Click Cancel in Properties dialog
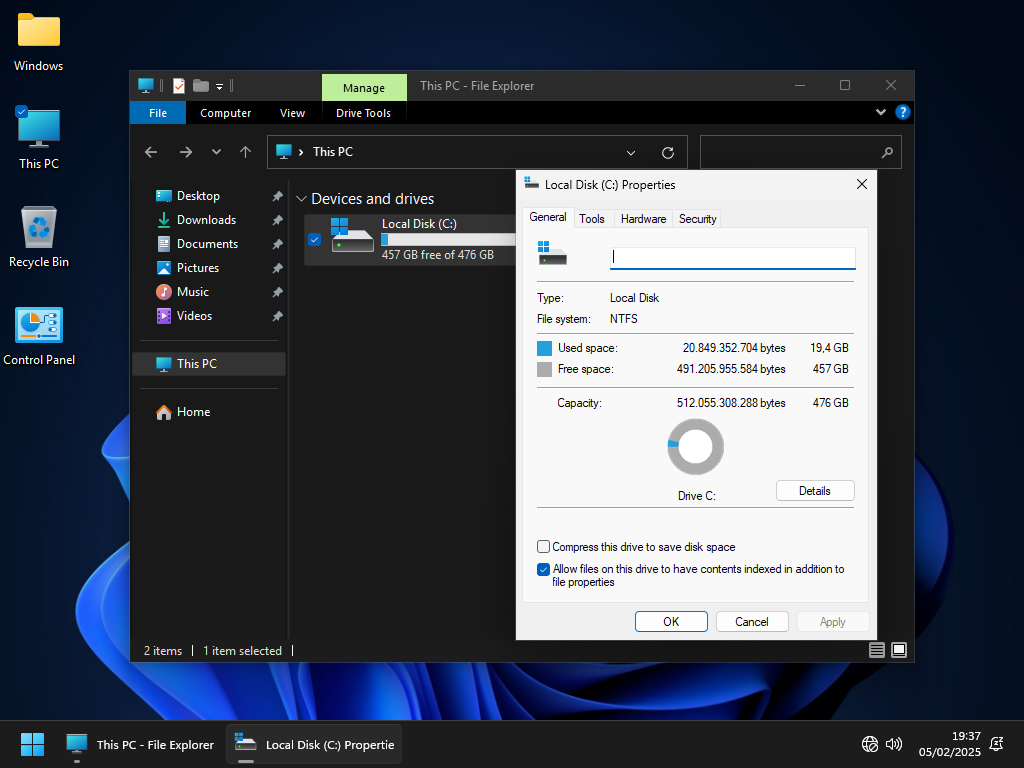This screenshot has width=1024, height=768. click(752, 622)
